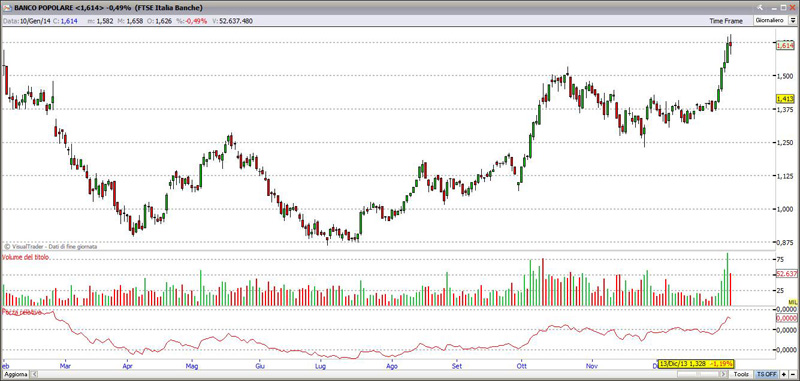Click the 75 volume axis label
800x381 pixels.
(x=780, y=259)
